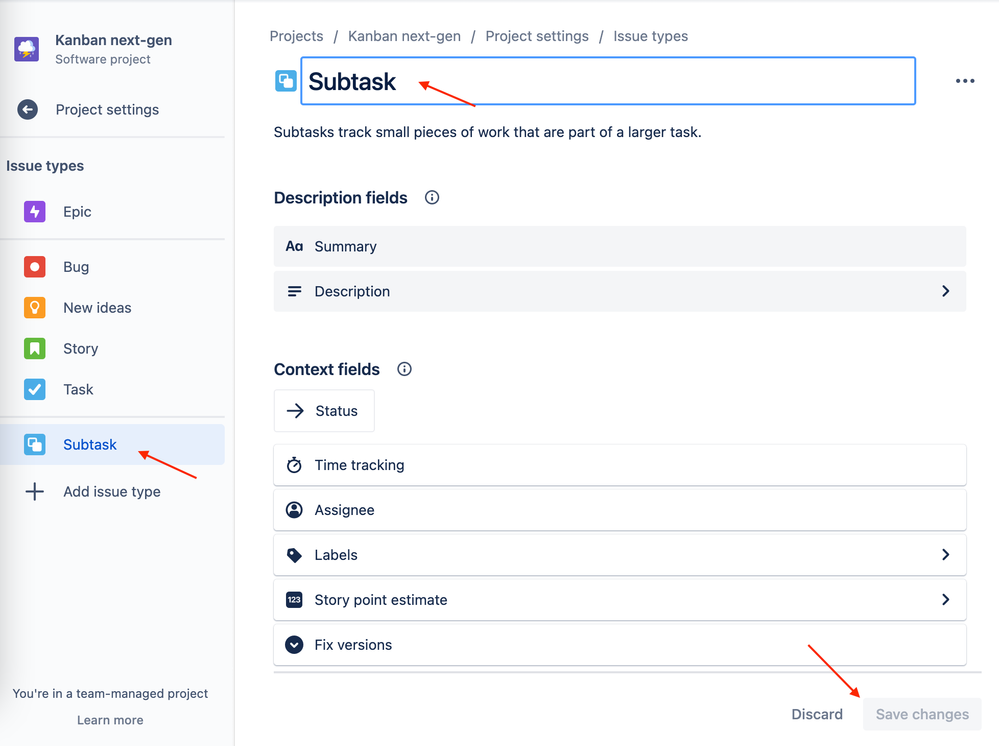Select Subtask issue type in sidebar
The image size is (999, 746).
113,444
